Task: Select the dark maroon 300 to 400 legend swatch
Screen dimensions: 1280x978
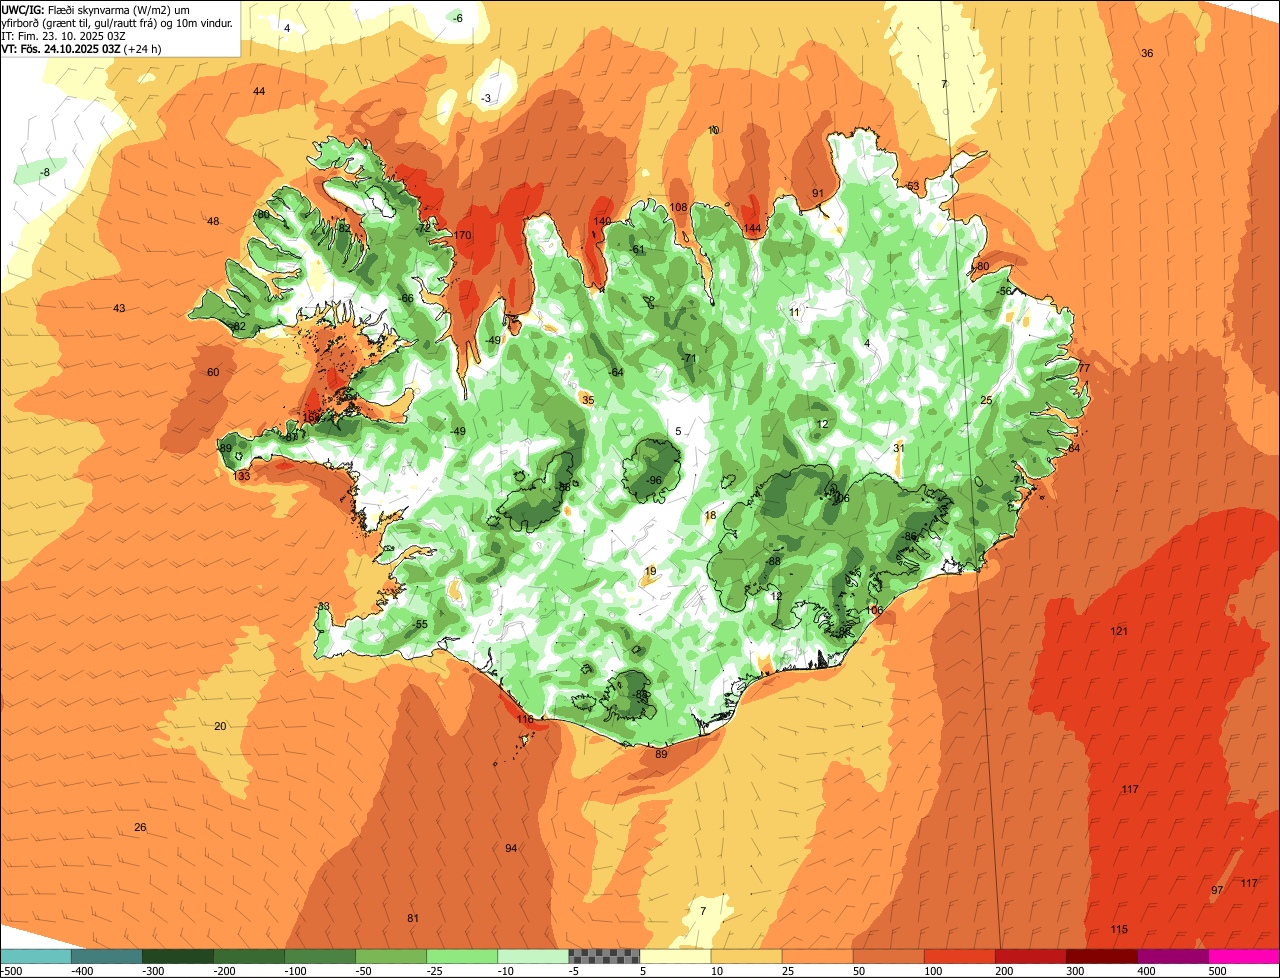Action: tap(1102, 956)
